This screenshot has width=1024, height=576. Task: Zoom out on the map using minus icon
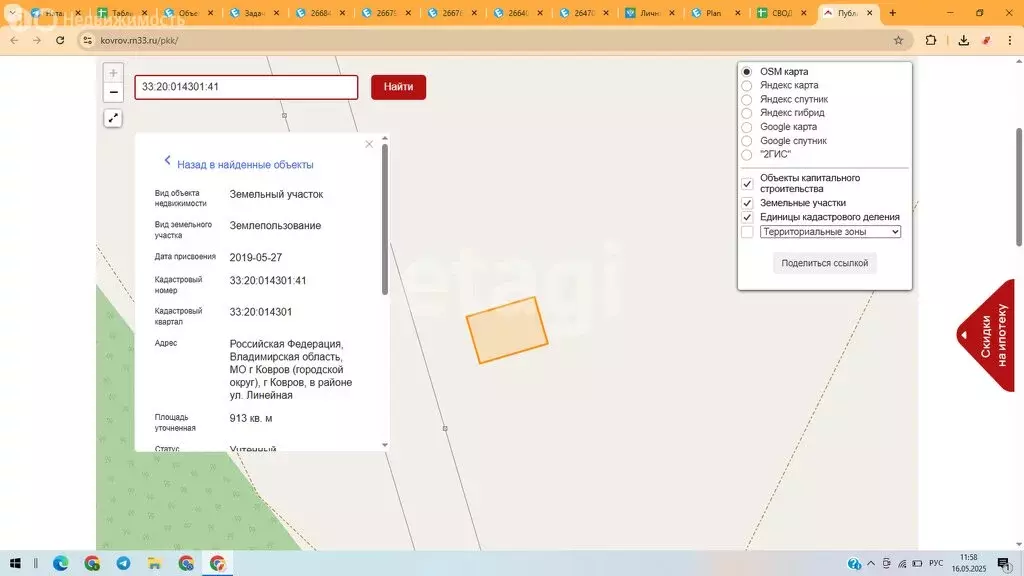[112, 92]
